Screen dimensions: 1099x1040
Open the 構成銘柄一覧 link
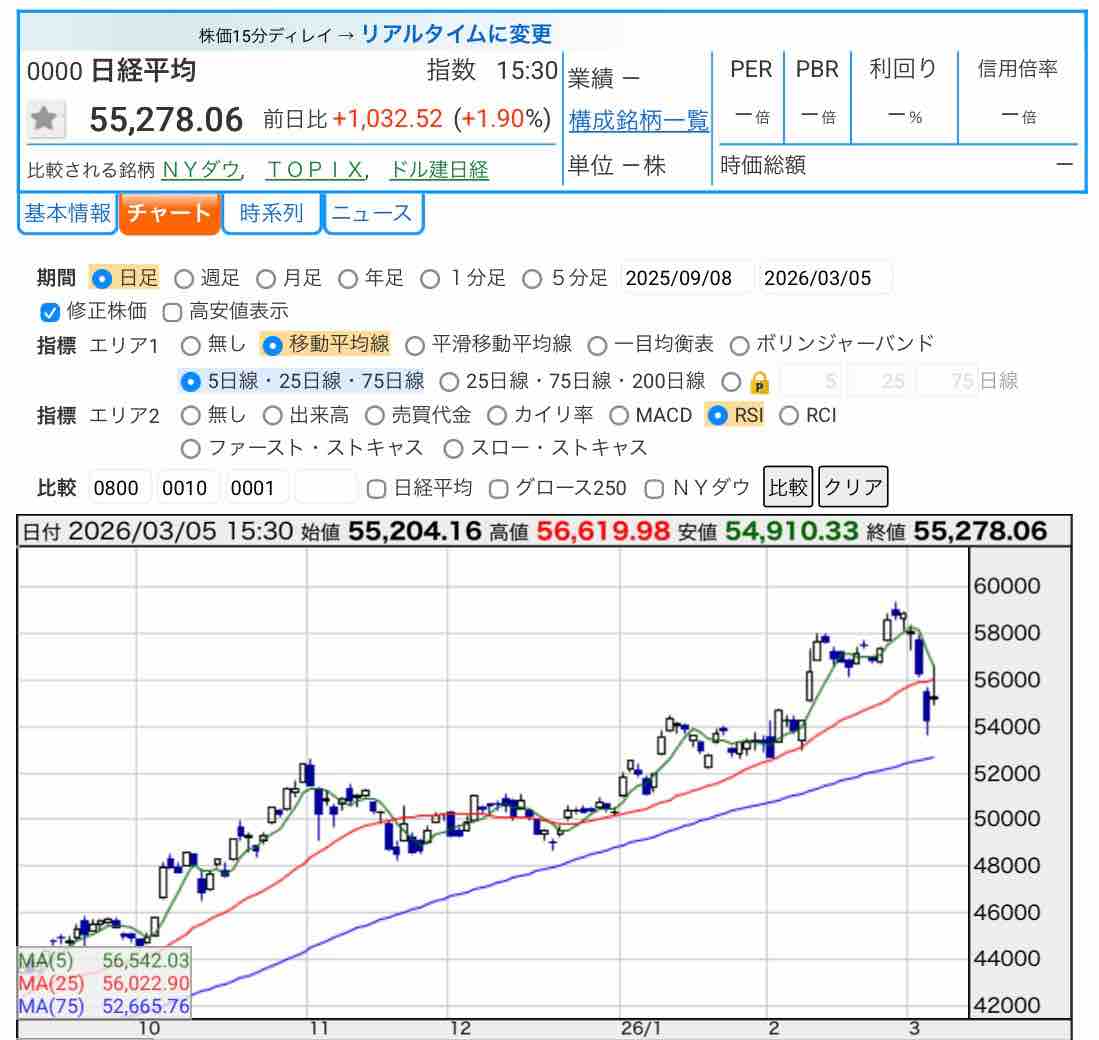click(638, 121)
